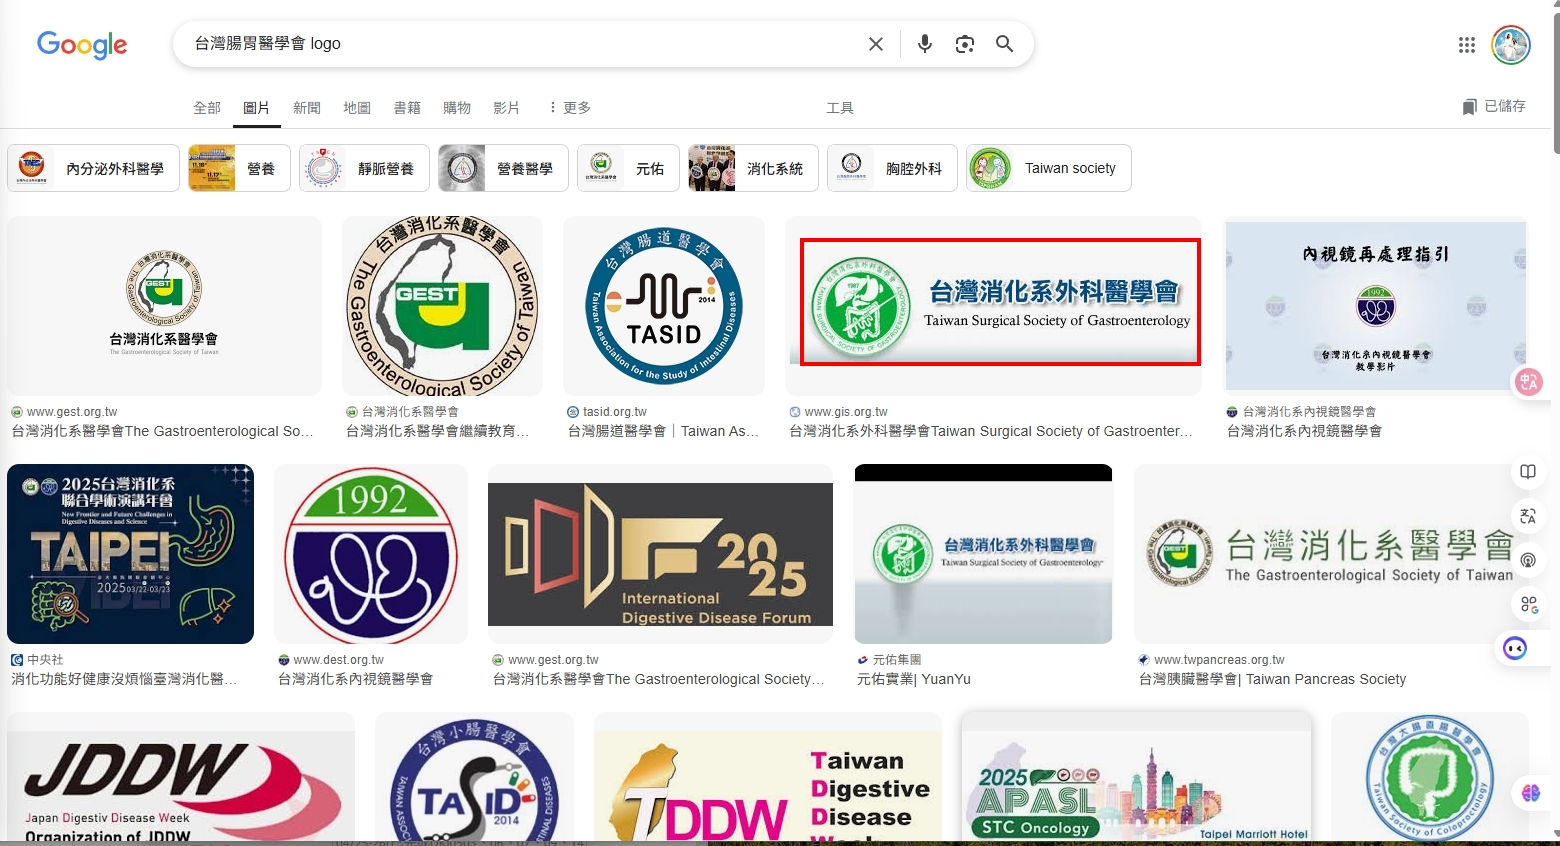Click the pink translate side icon
Image resolution: width=1560 pixels, height=846 pixels.
pos(1528,381)
